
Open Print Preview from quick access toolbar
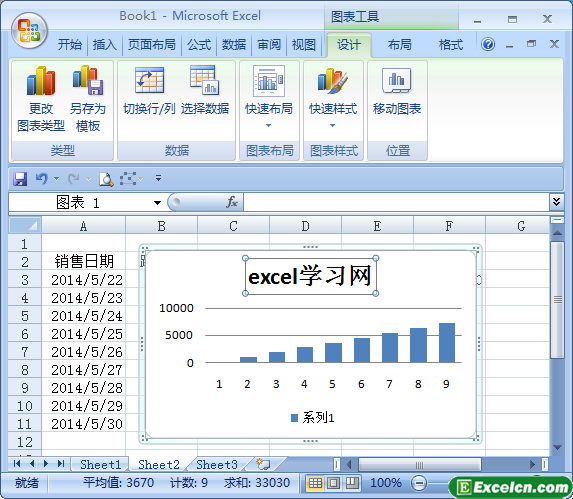pos(106,179)
